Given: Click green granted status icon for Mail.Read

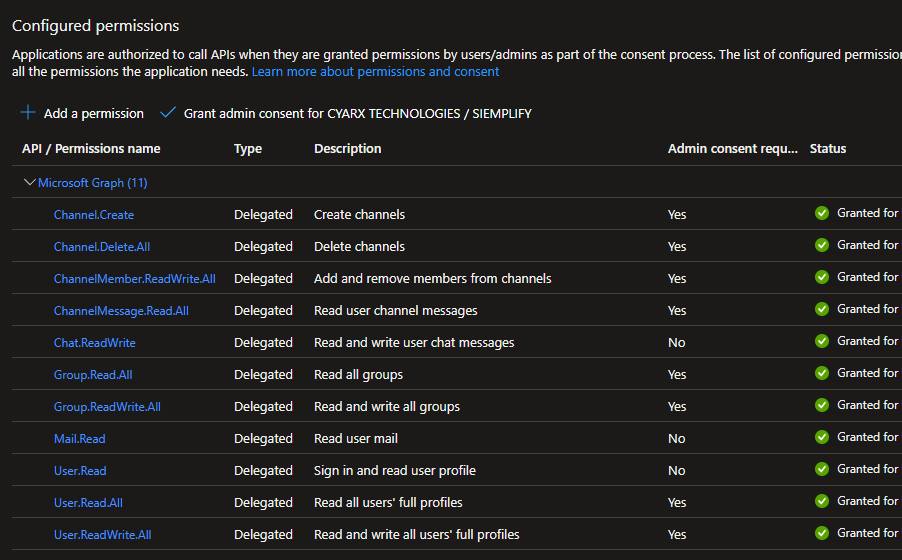Looking at the screenshot, I should pyautogui.click(x=822, y=437).
